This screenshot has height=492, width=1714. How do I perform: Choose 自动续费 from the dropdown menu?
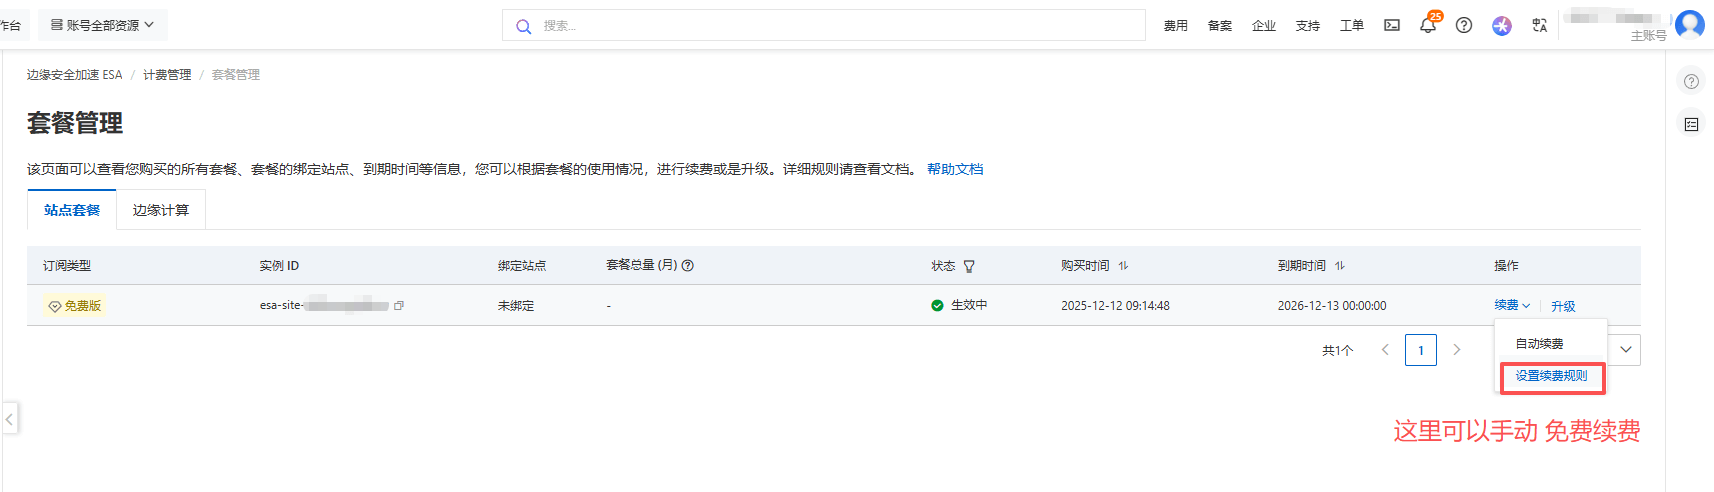(x=1539, y=344)
